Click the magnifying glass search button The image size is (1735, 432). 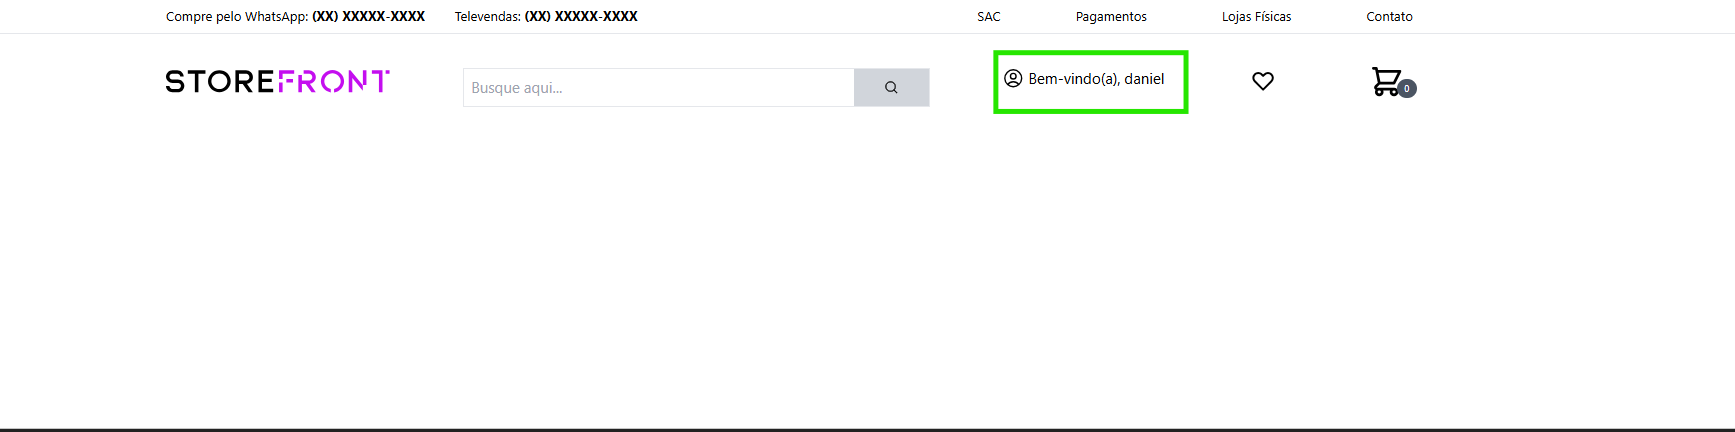pos(891,88)
